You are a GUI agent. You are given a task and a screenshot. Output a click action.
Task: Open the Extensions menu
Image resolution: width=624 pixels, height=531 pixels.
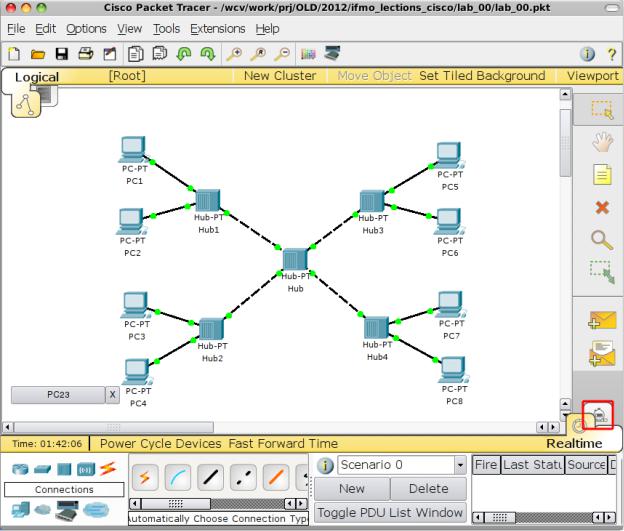(218, 29)
